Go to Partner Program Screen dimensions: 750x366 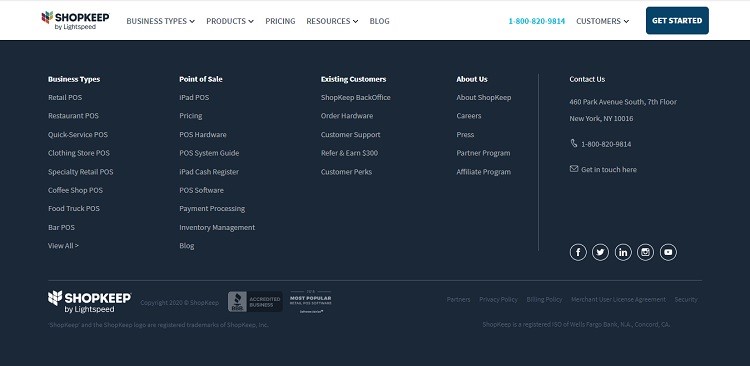point(483,153)
